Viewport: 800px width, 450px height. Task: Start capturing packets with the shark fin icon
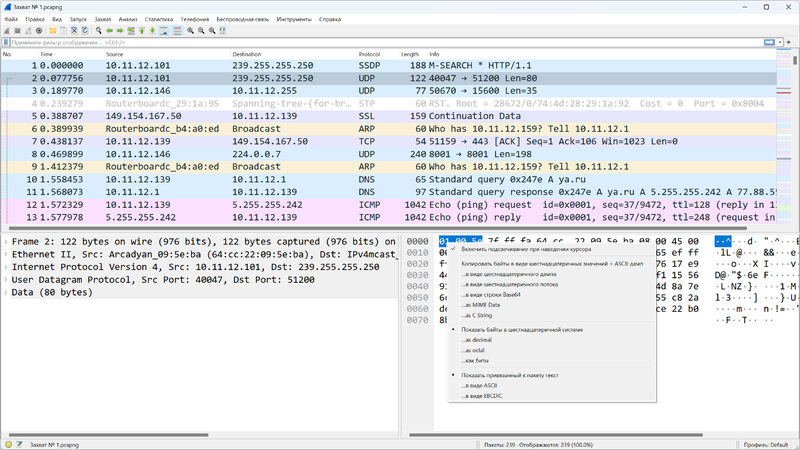tap(7, 31)
